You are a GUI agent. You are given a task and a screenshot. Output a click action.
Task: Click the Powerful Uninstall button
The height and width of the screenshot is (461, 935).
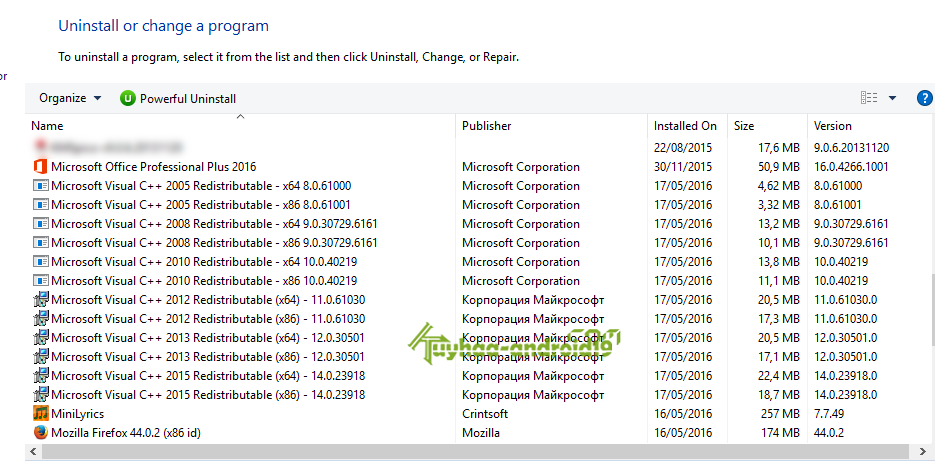[x=178, y=98]
